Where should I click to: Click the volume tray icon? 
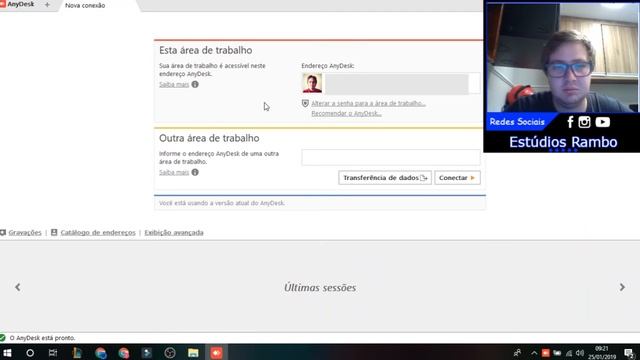(x=580, y=353)
